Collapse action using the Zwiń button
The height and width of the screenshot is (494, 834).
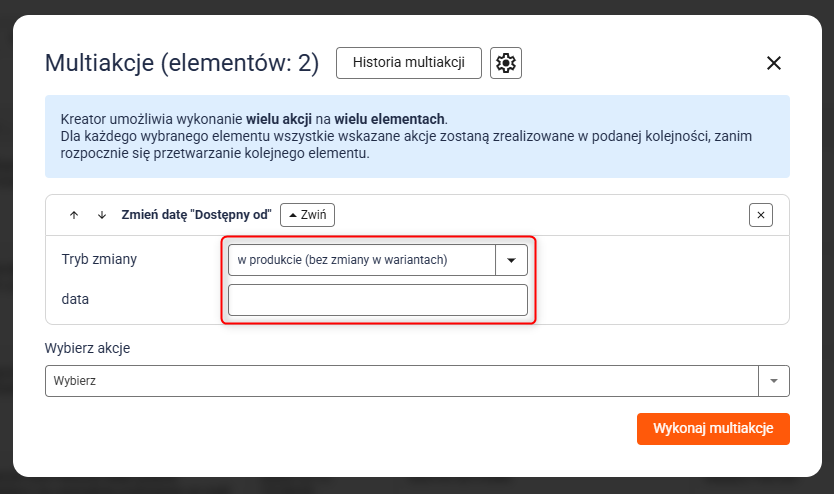tap(307, 215)
